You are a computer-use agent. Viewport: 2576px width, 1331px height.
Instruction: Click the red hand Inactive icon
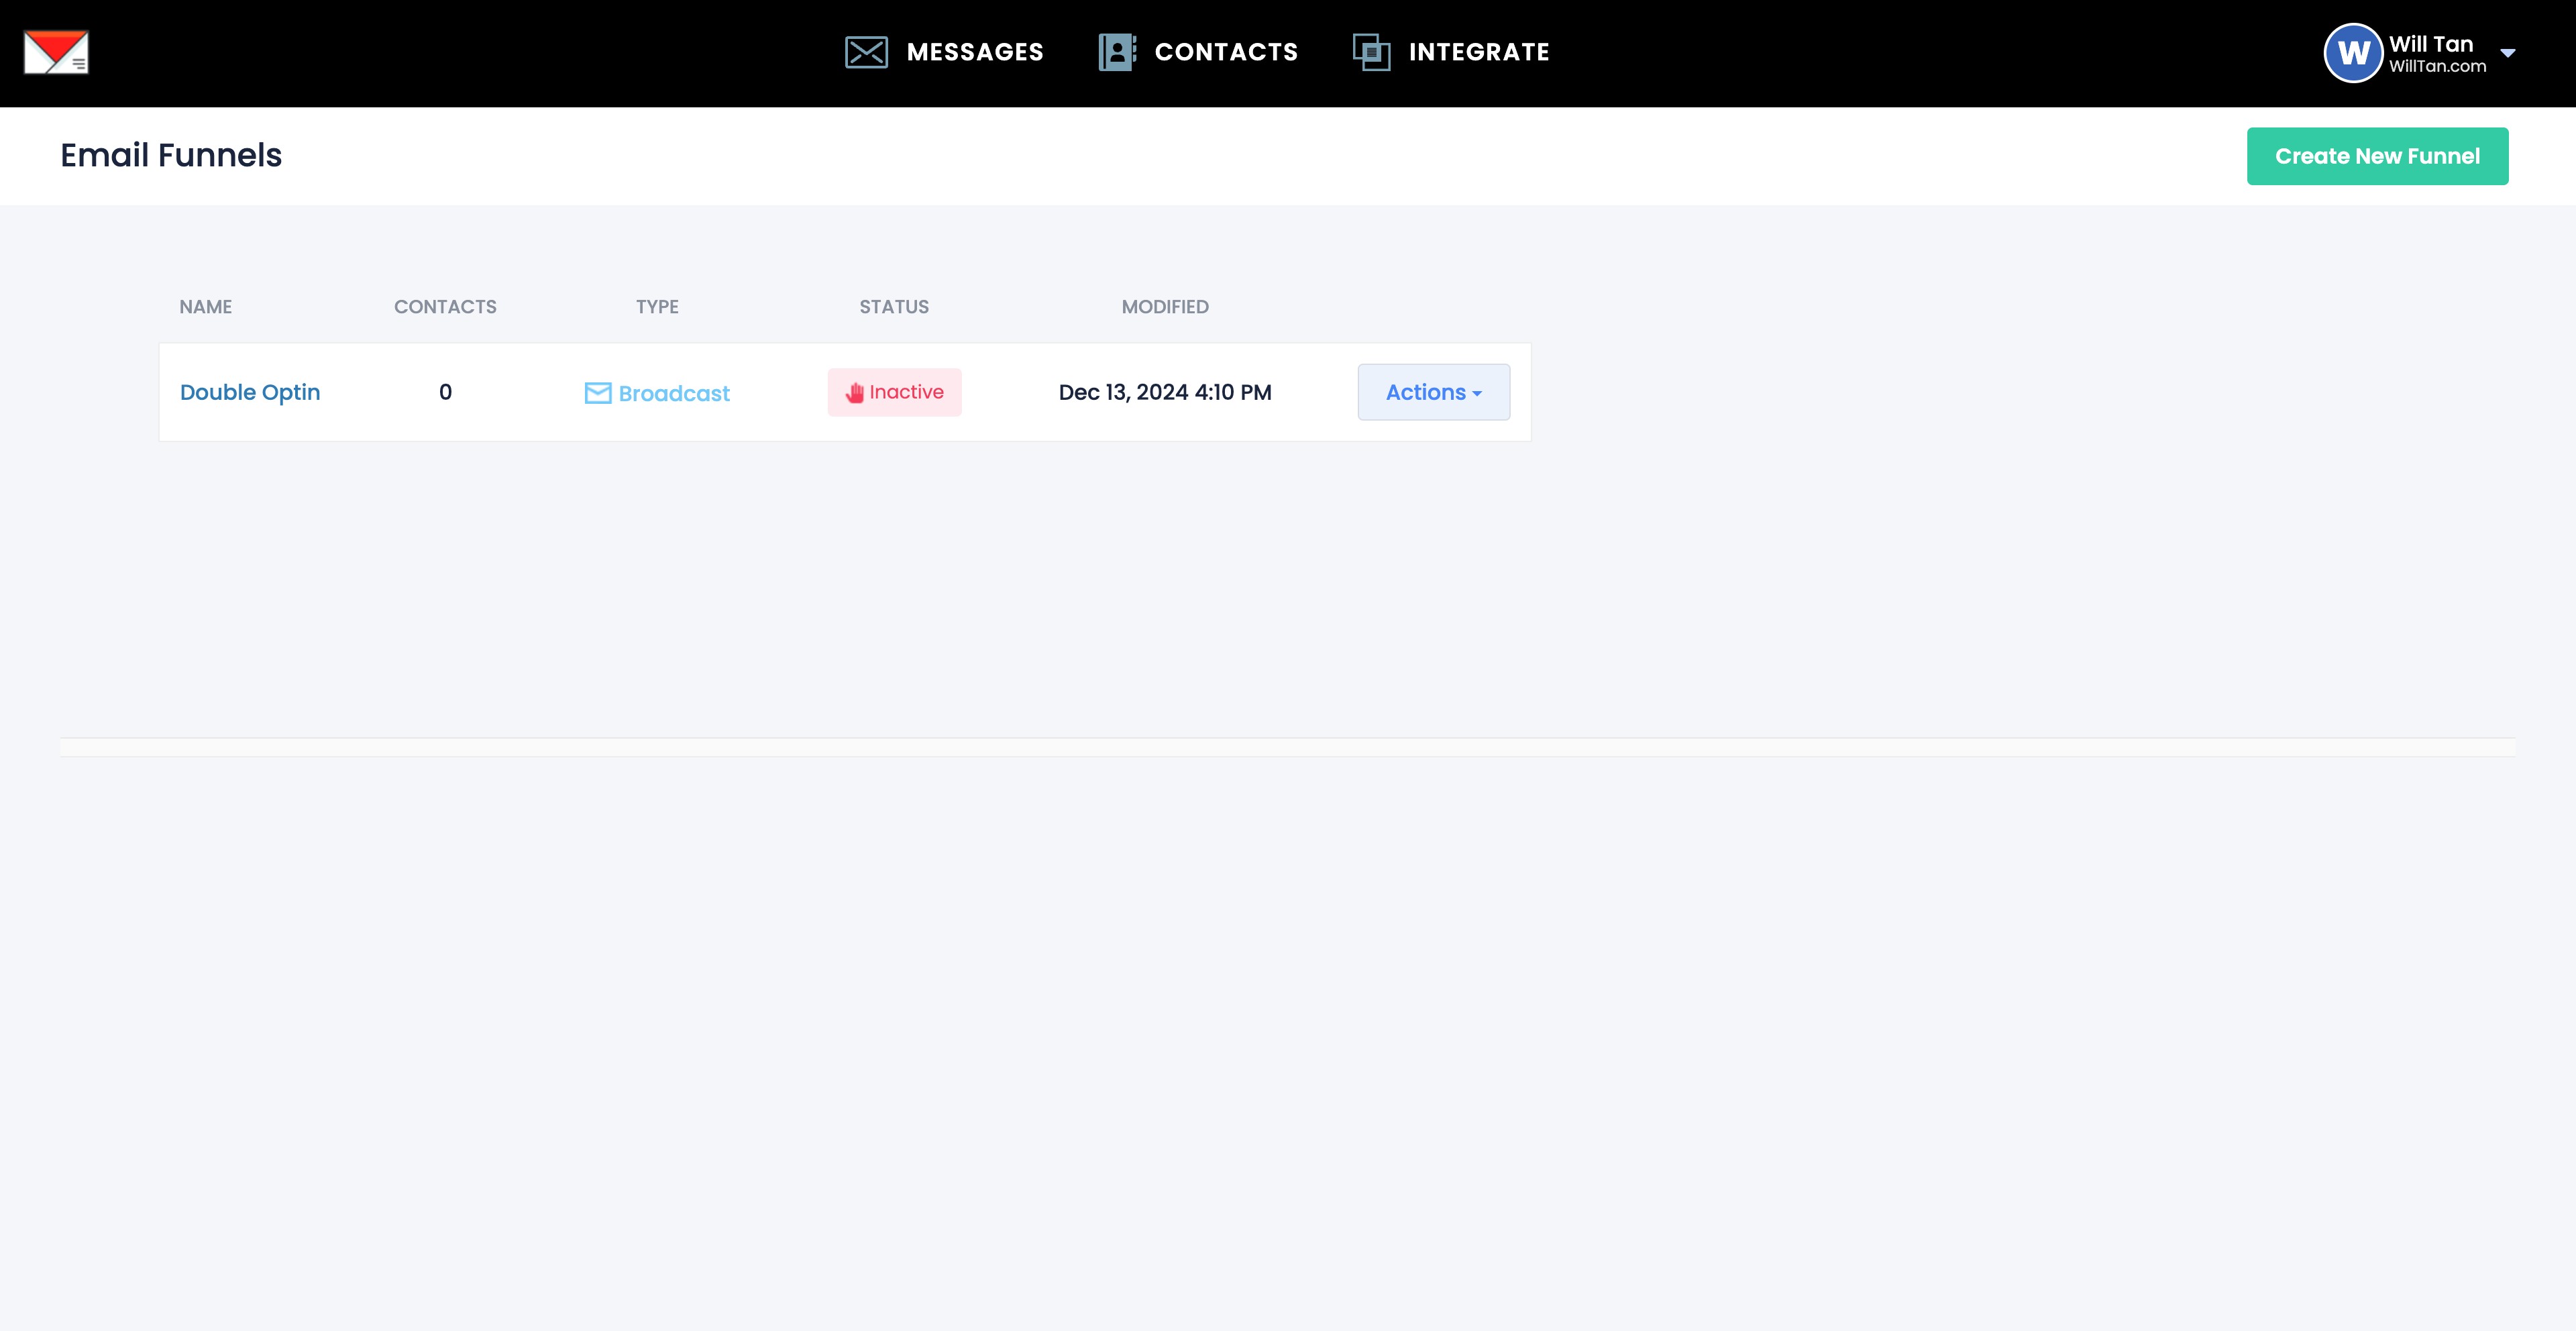click(854, 393)
